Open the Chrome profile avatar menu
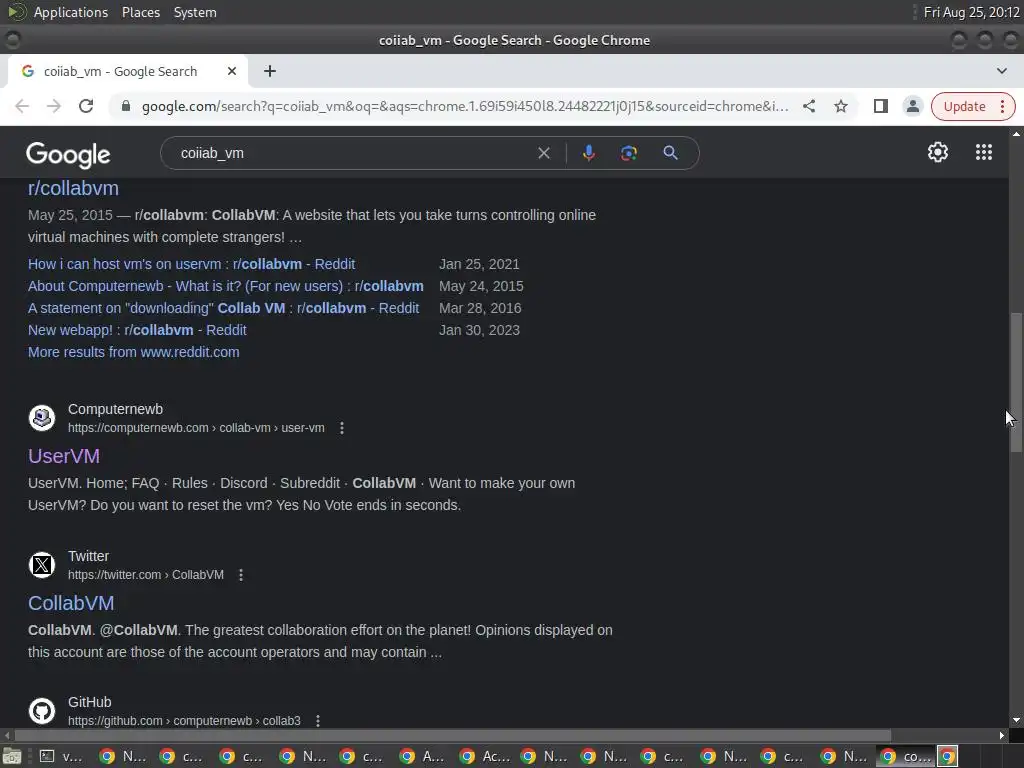The image size is (1024, 768). coord(912,106)
